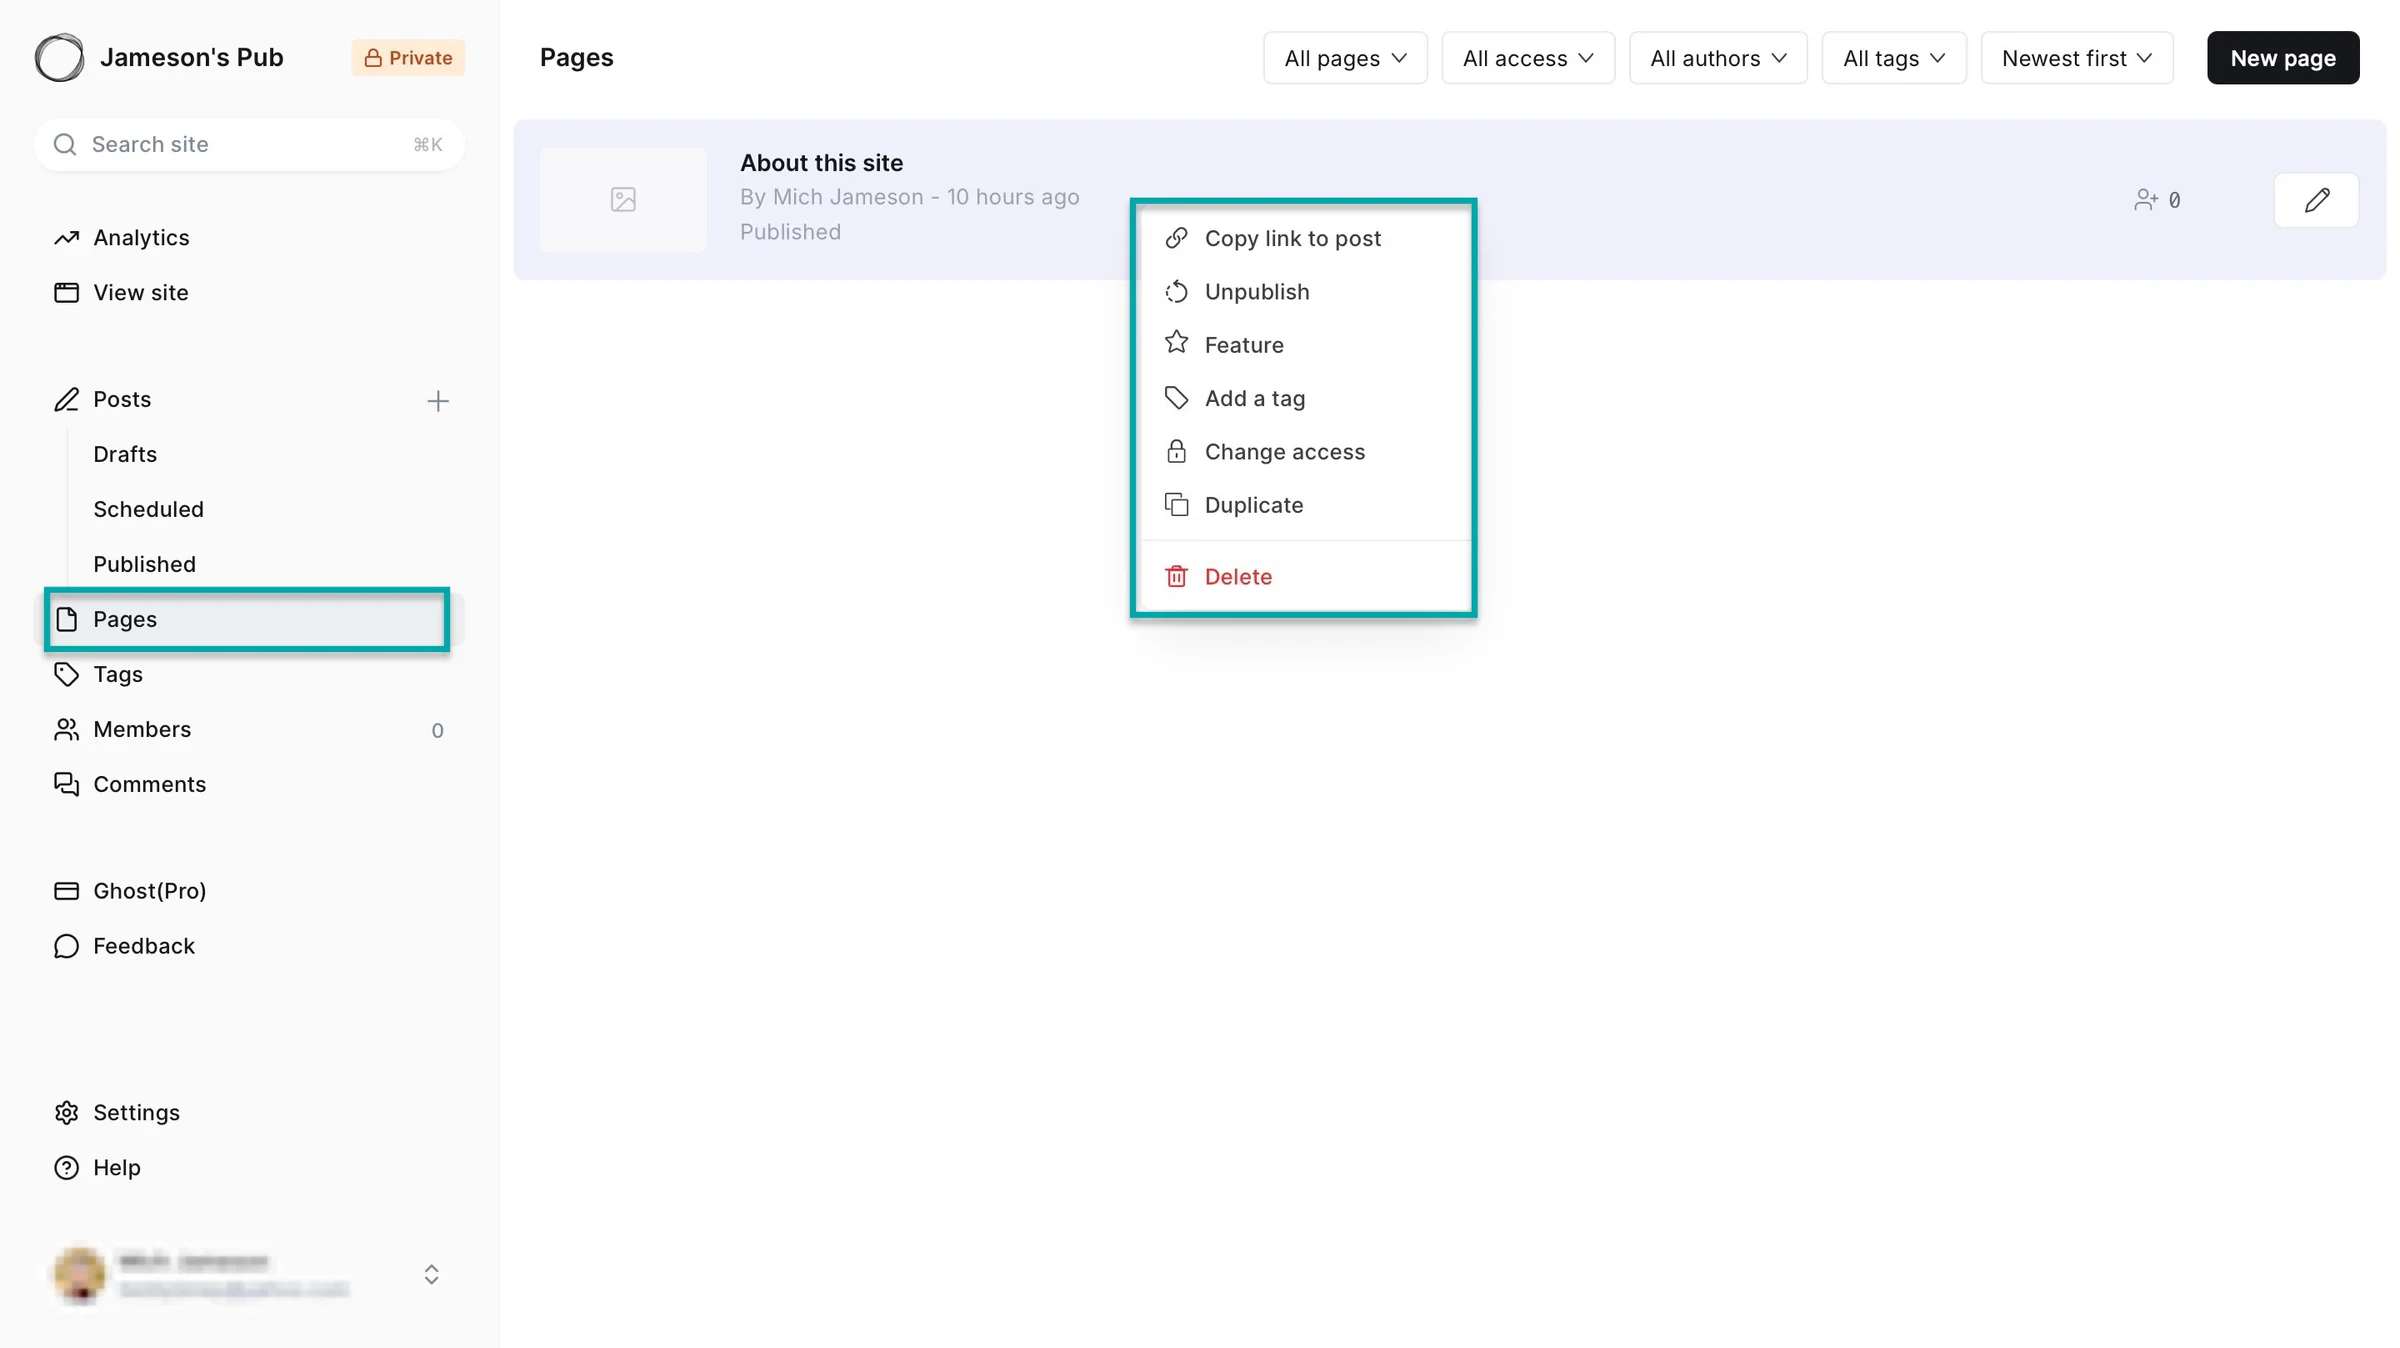Change sort order via Newest first dropdown

(x=2077, y=58)
